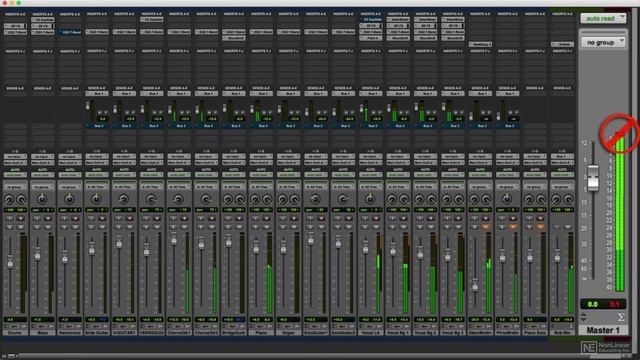Screen dimensions: 640x360
Task: Select the Harmonica track name
Action: click(70, 333)
